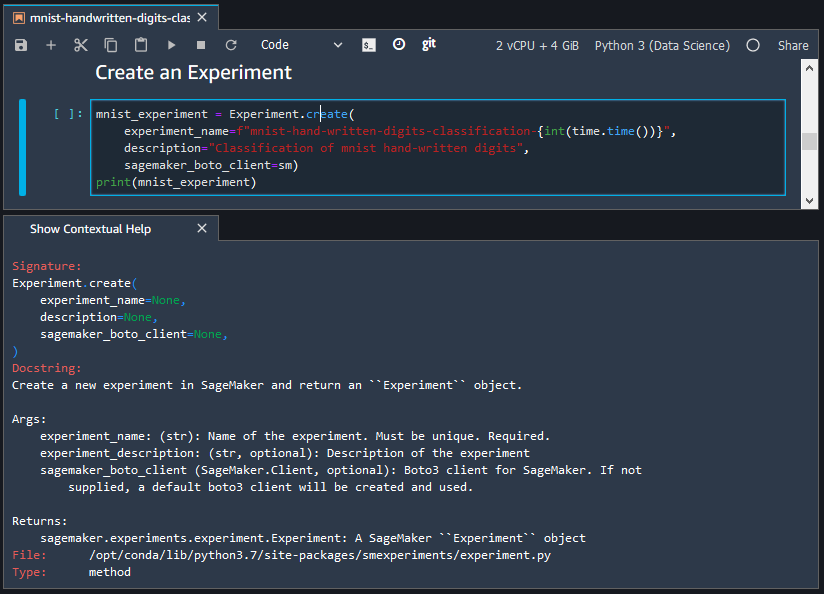
Task: Run the selected notebook cell
Action: click(x=170, y=44)
